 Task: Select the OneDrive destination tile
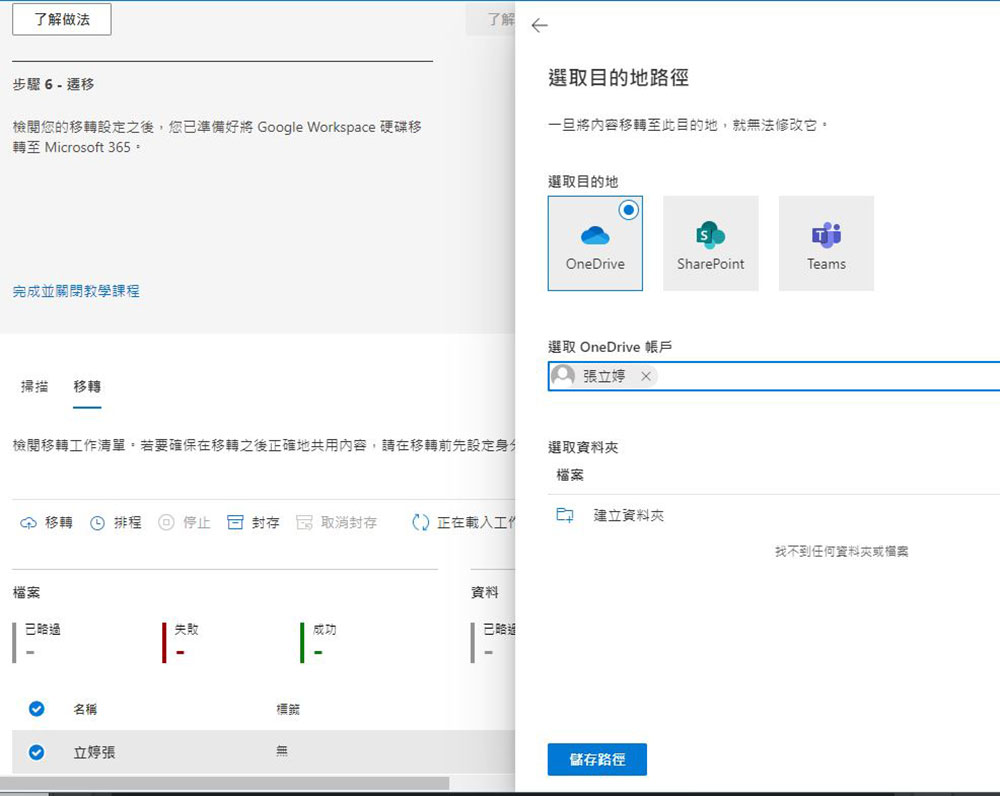(x=595, y=243)
